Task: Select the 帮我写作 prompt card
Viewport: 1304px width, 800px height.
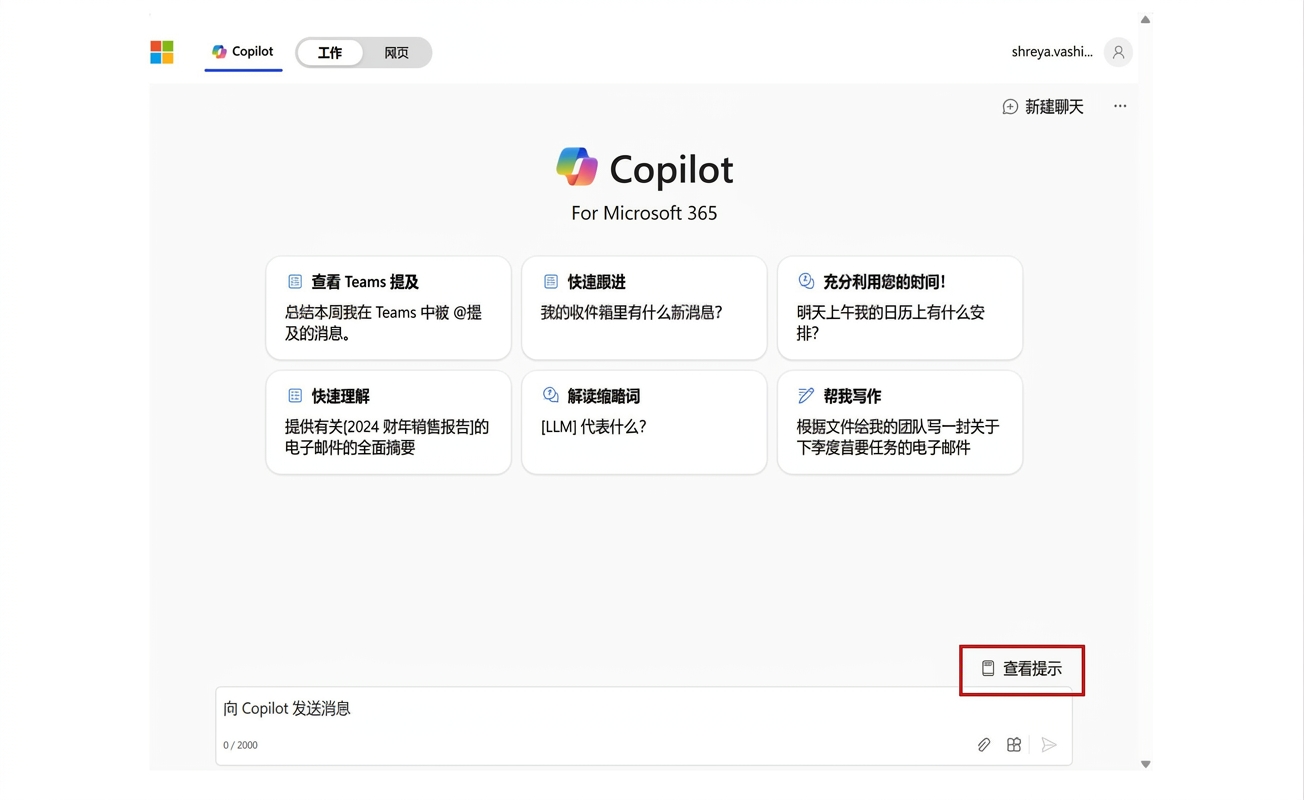Action: click(x=900, y=422)
